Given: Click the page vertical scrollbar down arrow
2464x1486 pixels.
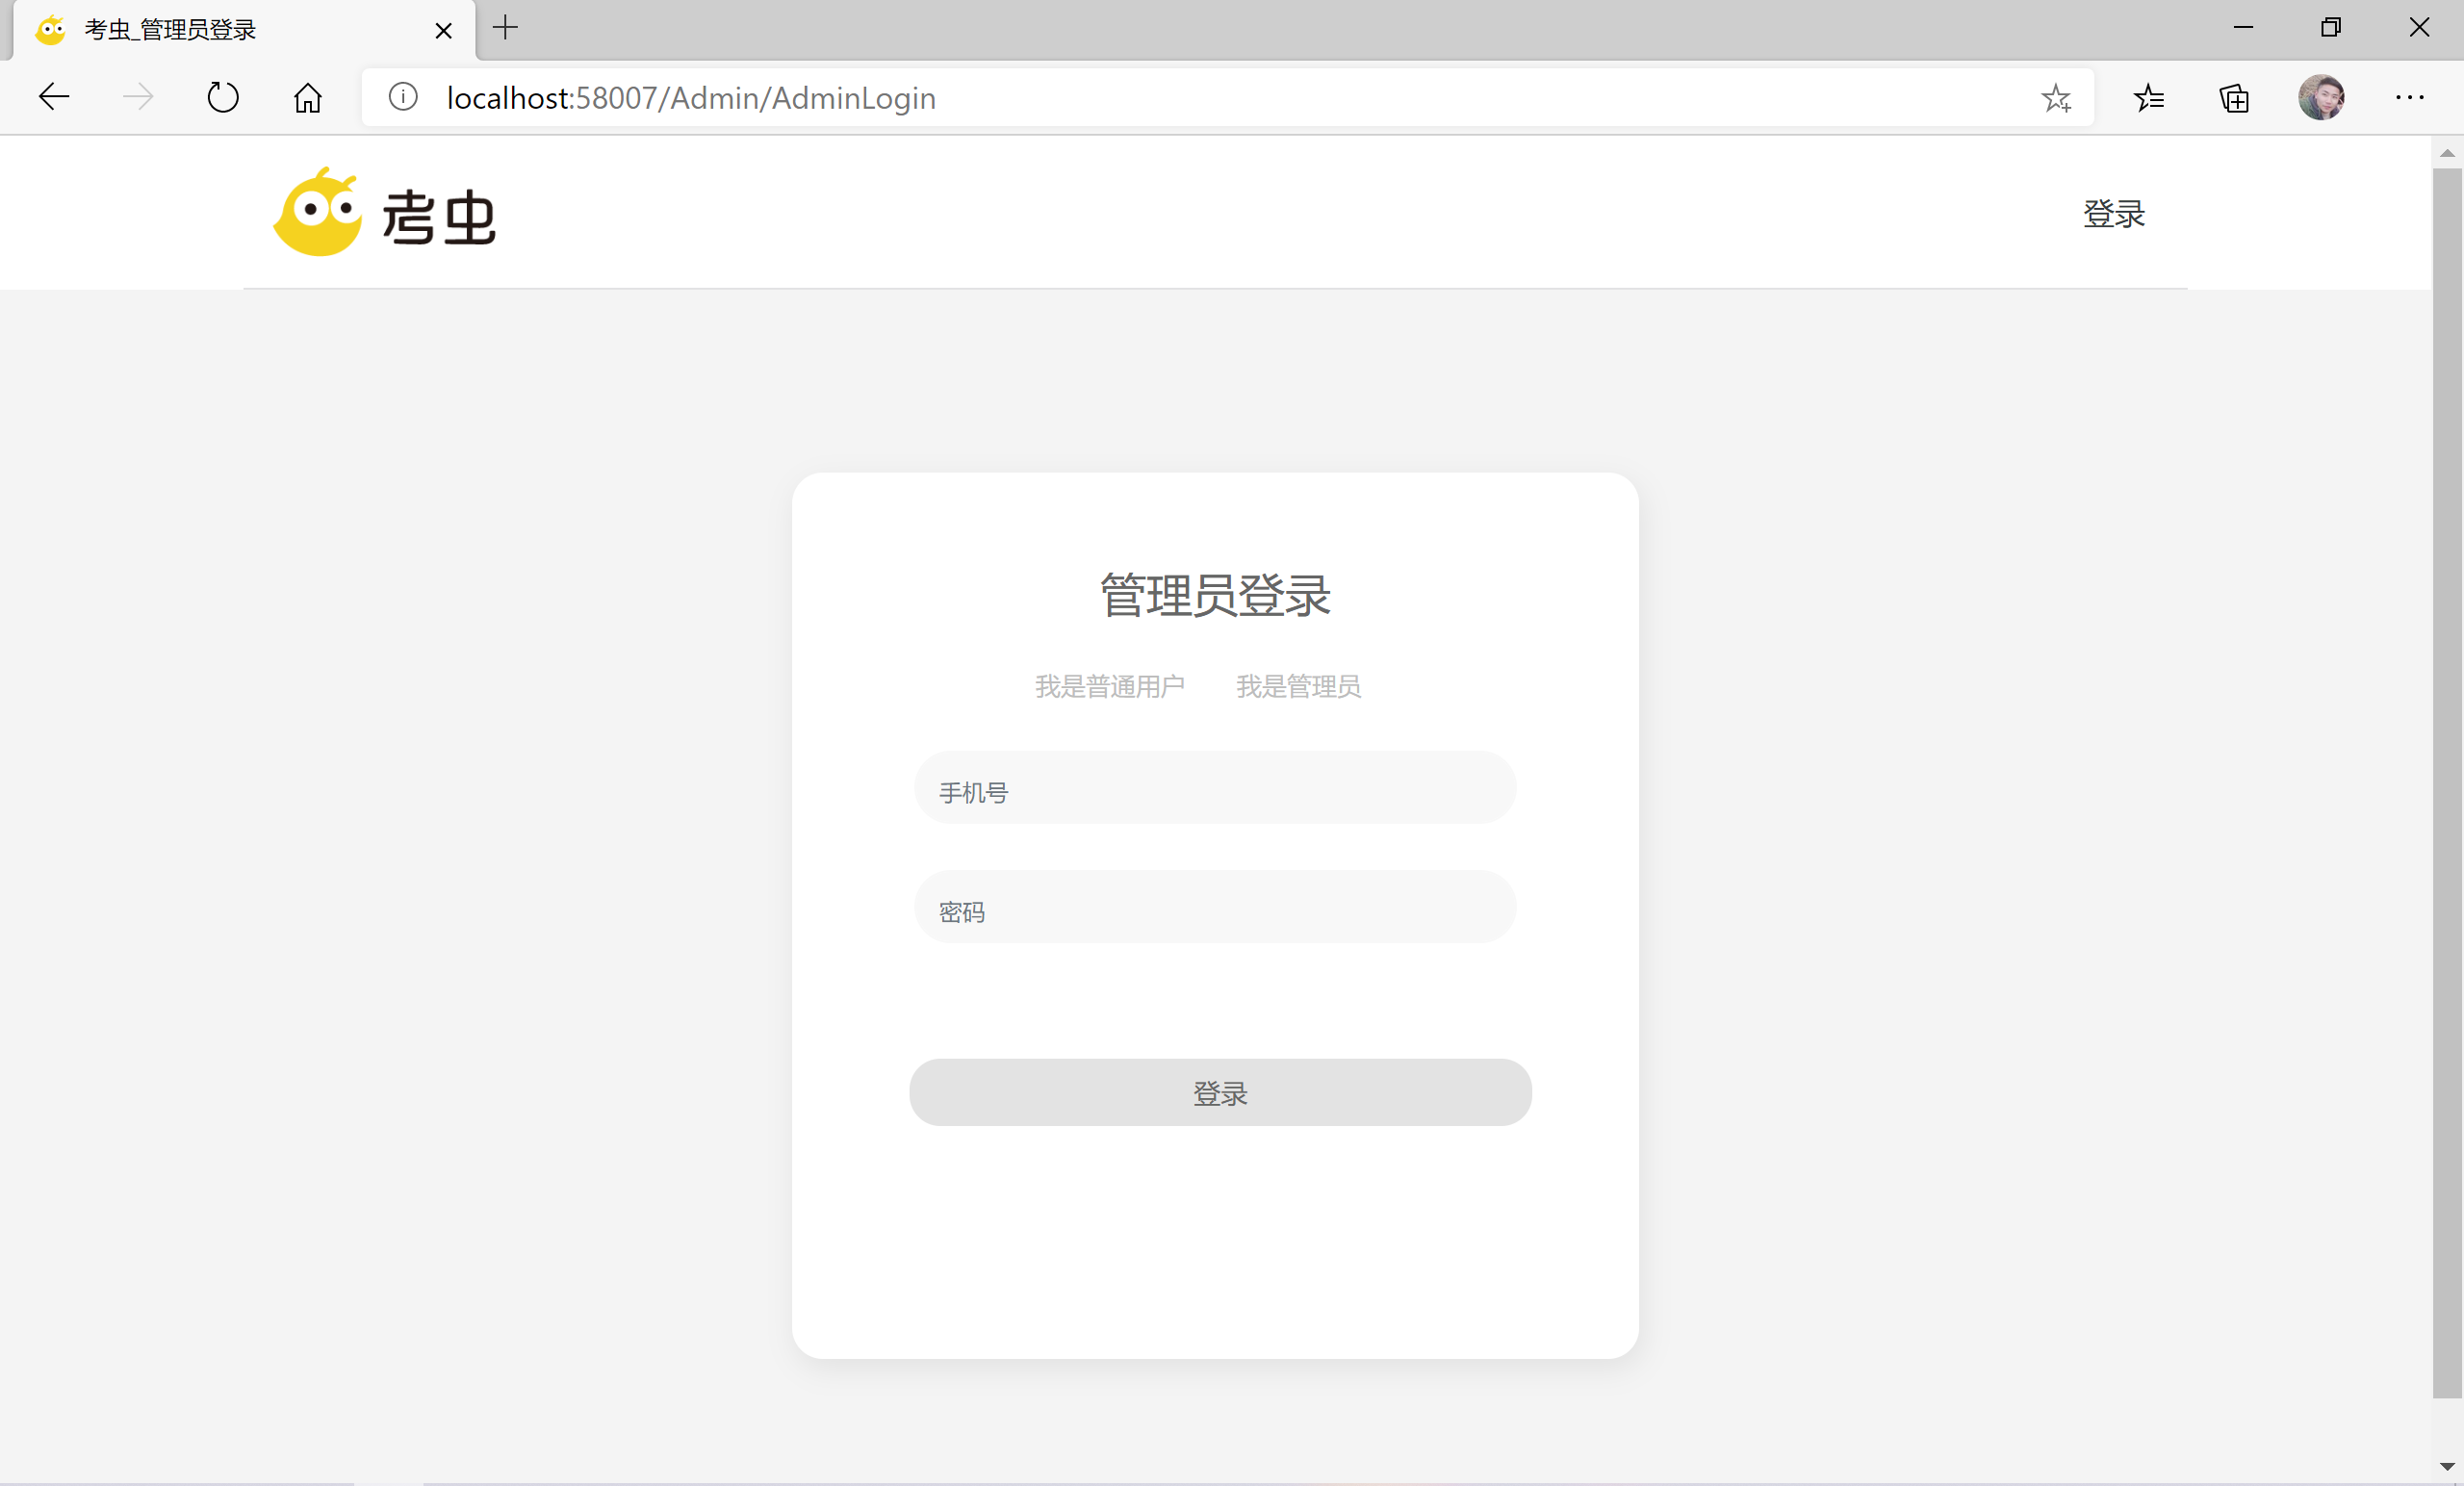Looking at the screenshot, I should (x=2446, y=1466).
